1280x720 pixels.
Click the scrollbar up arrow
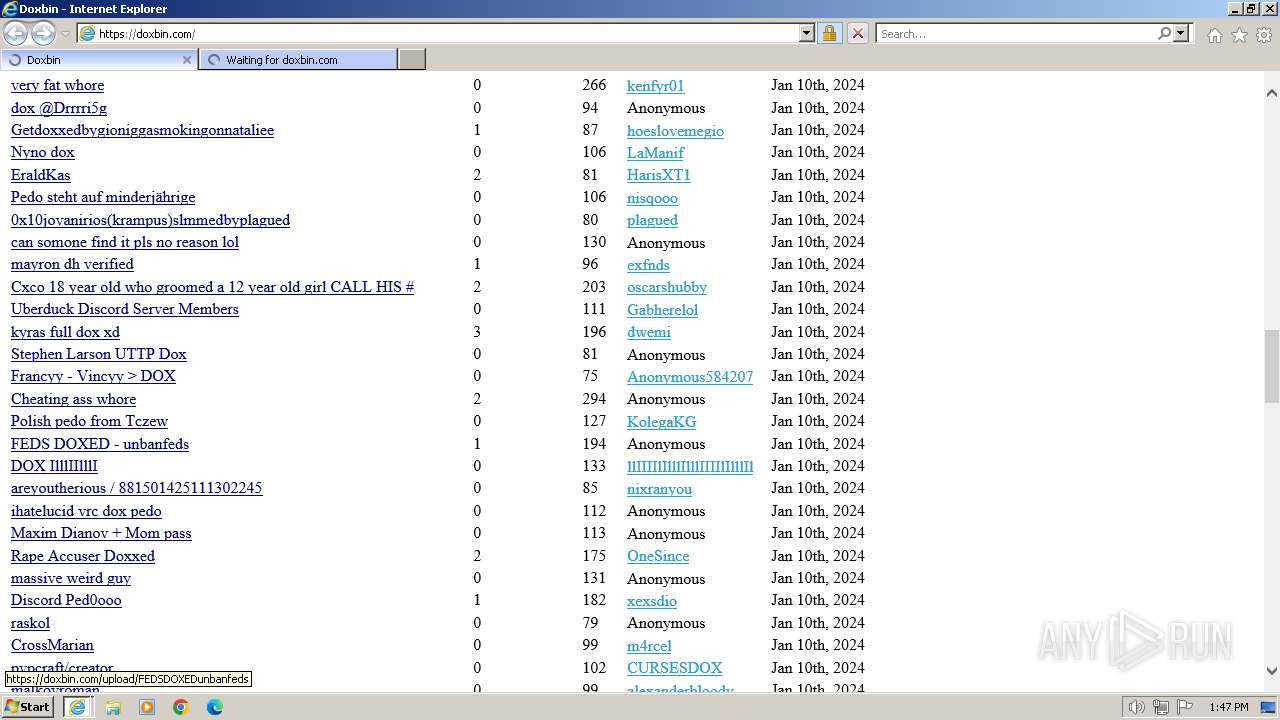(x=1272, y=93)
